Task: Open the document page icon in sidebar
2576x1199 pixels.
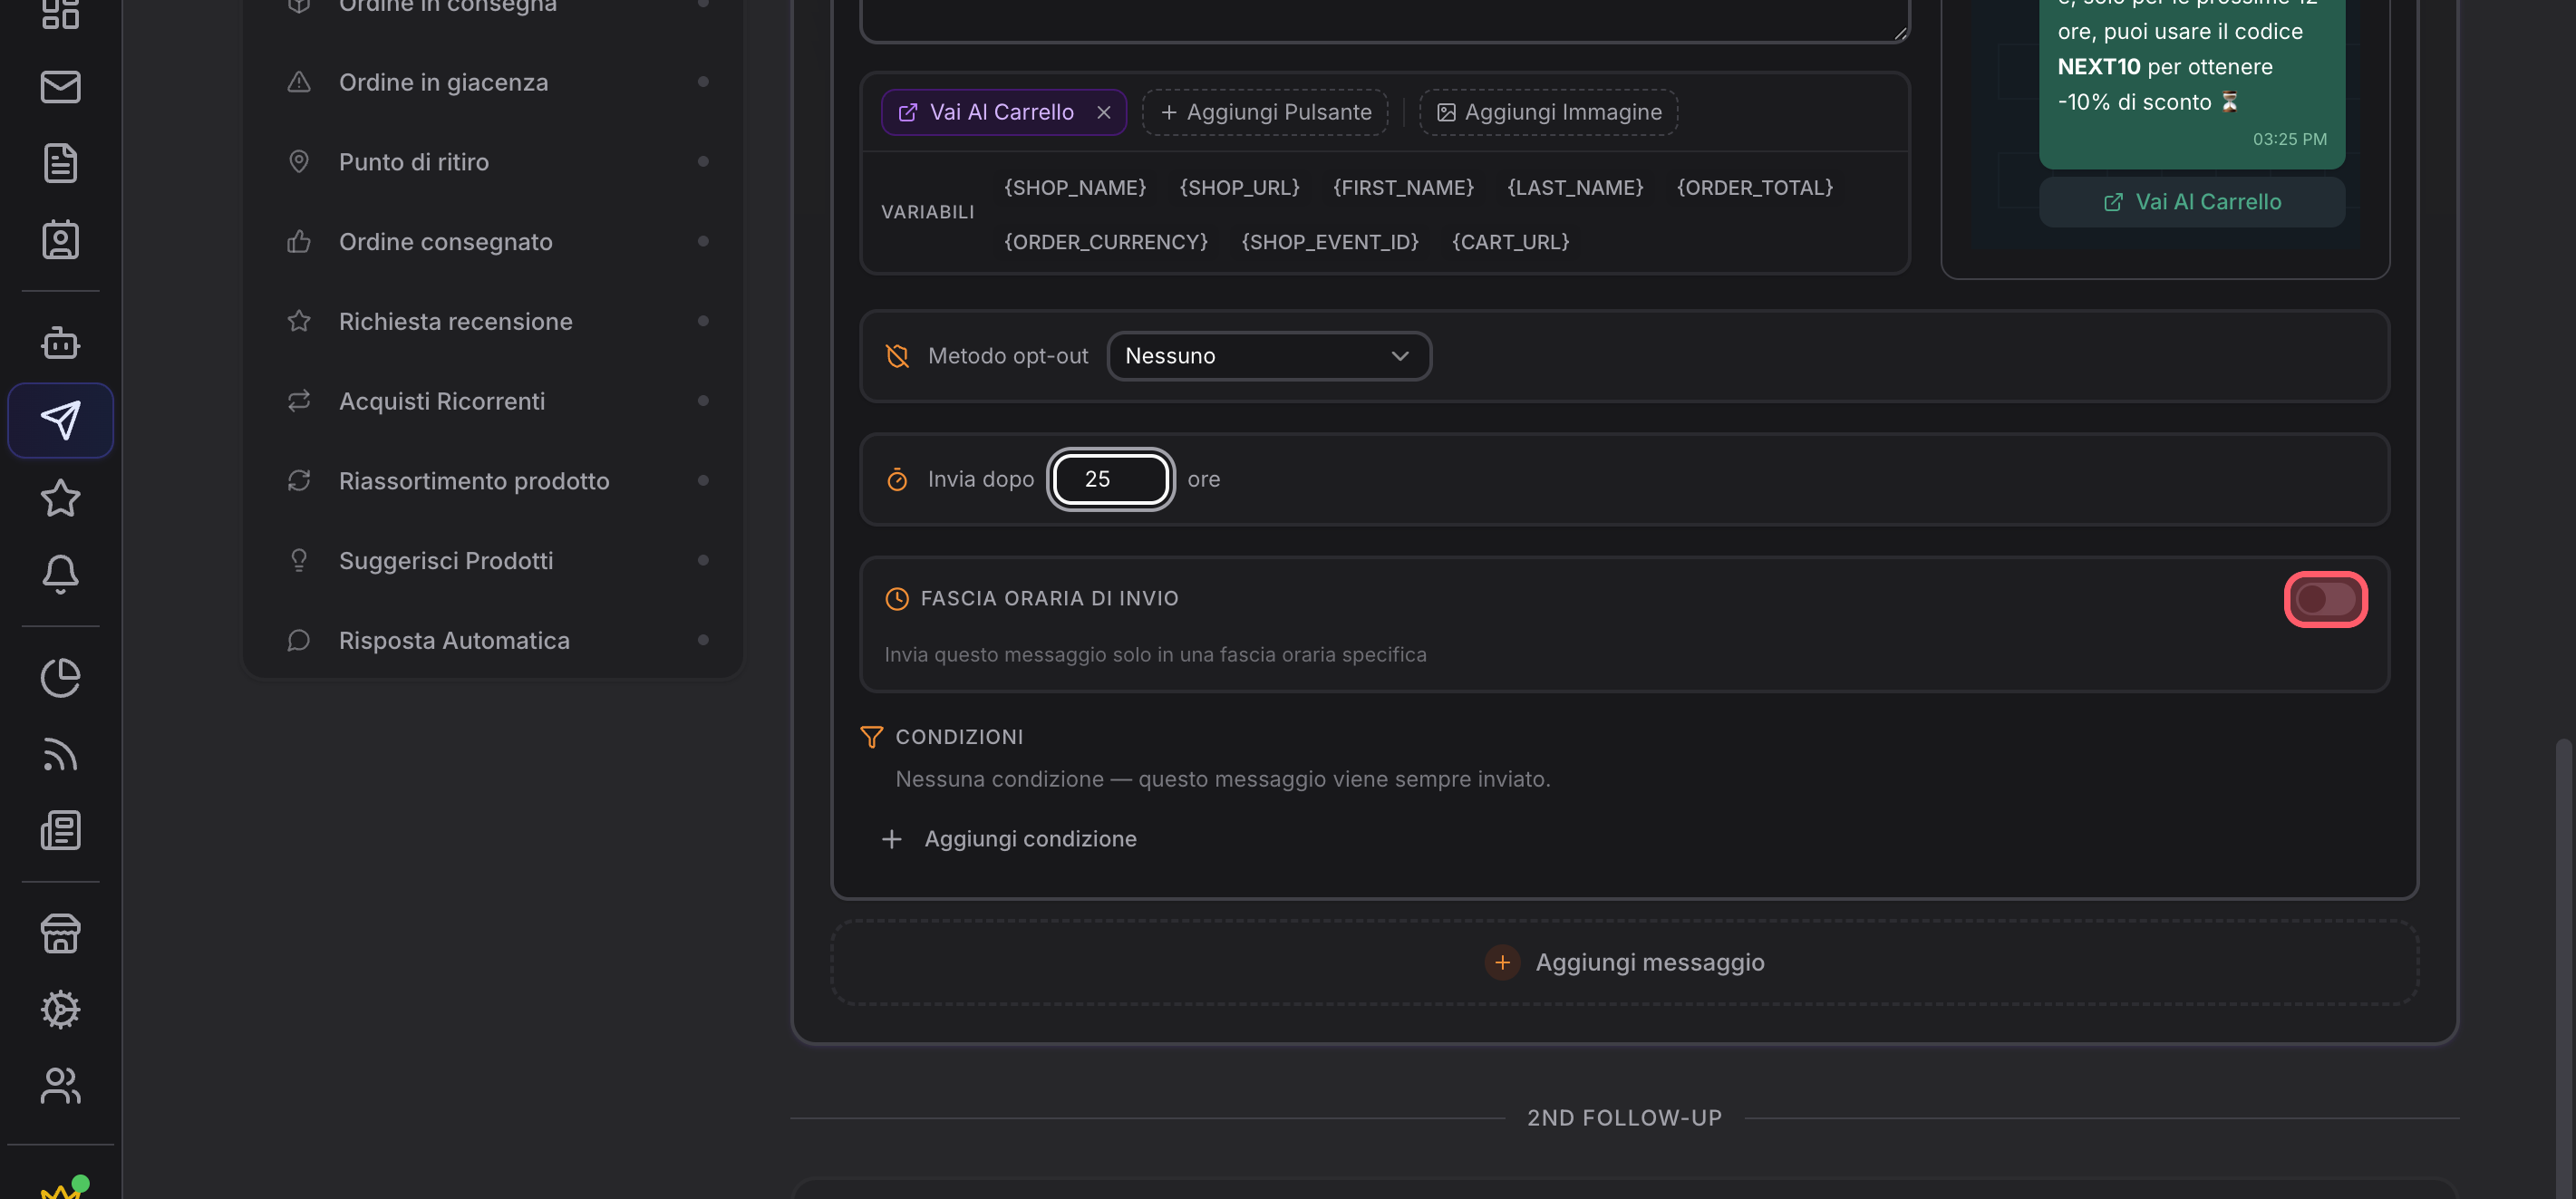Action: click(x=60, y=163)
